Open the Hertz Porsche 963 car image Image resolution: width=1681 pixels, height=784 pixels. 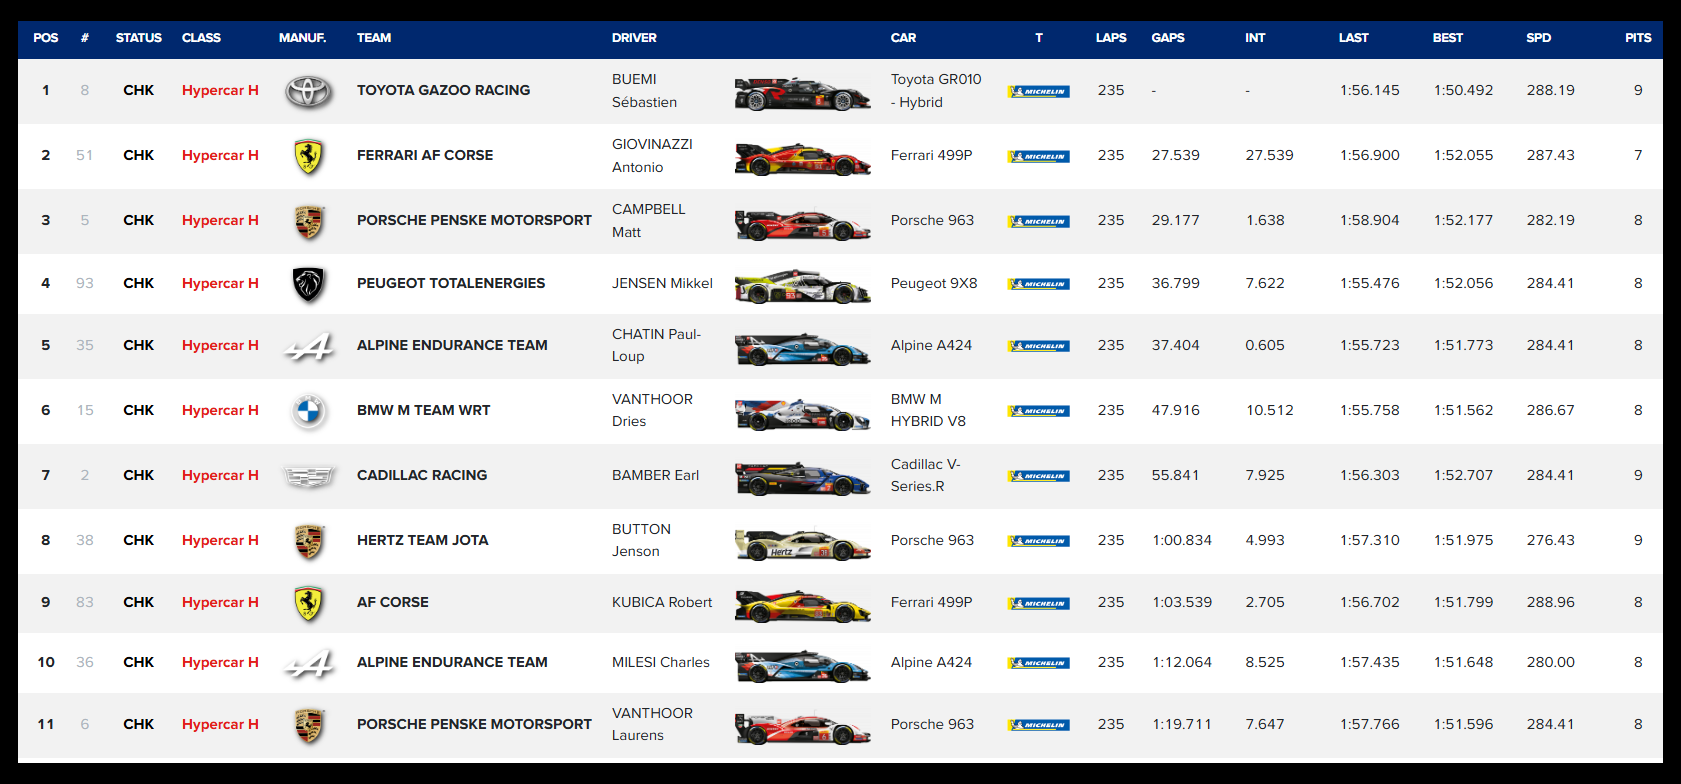(802, 544)
